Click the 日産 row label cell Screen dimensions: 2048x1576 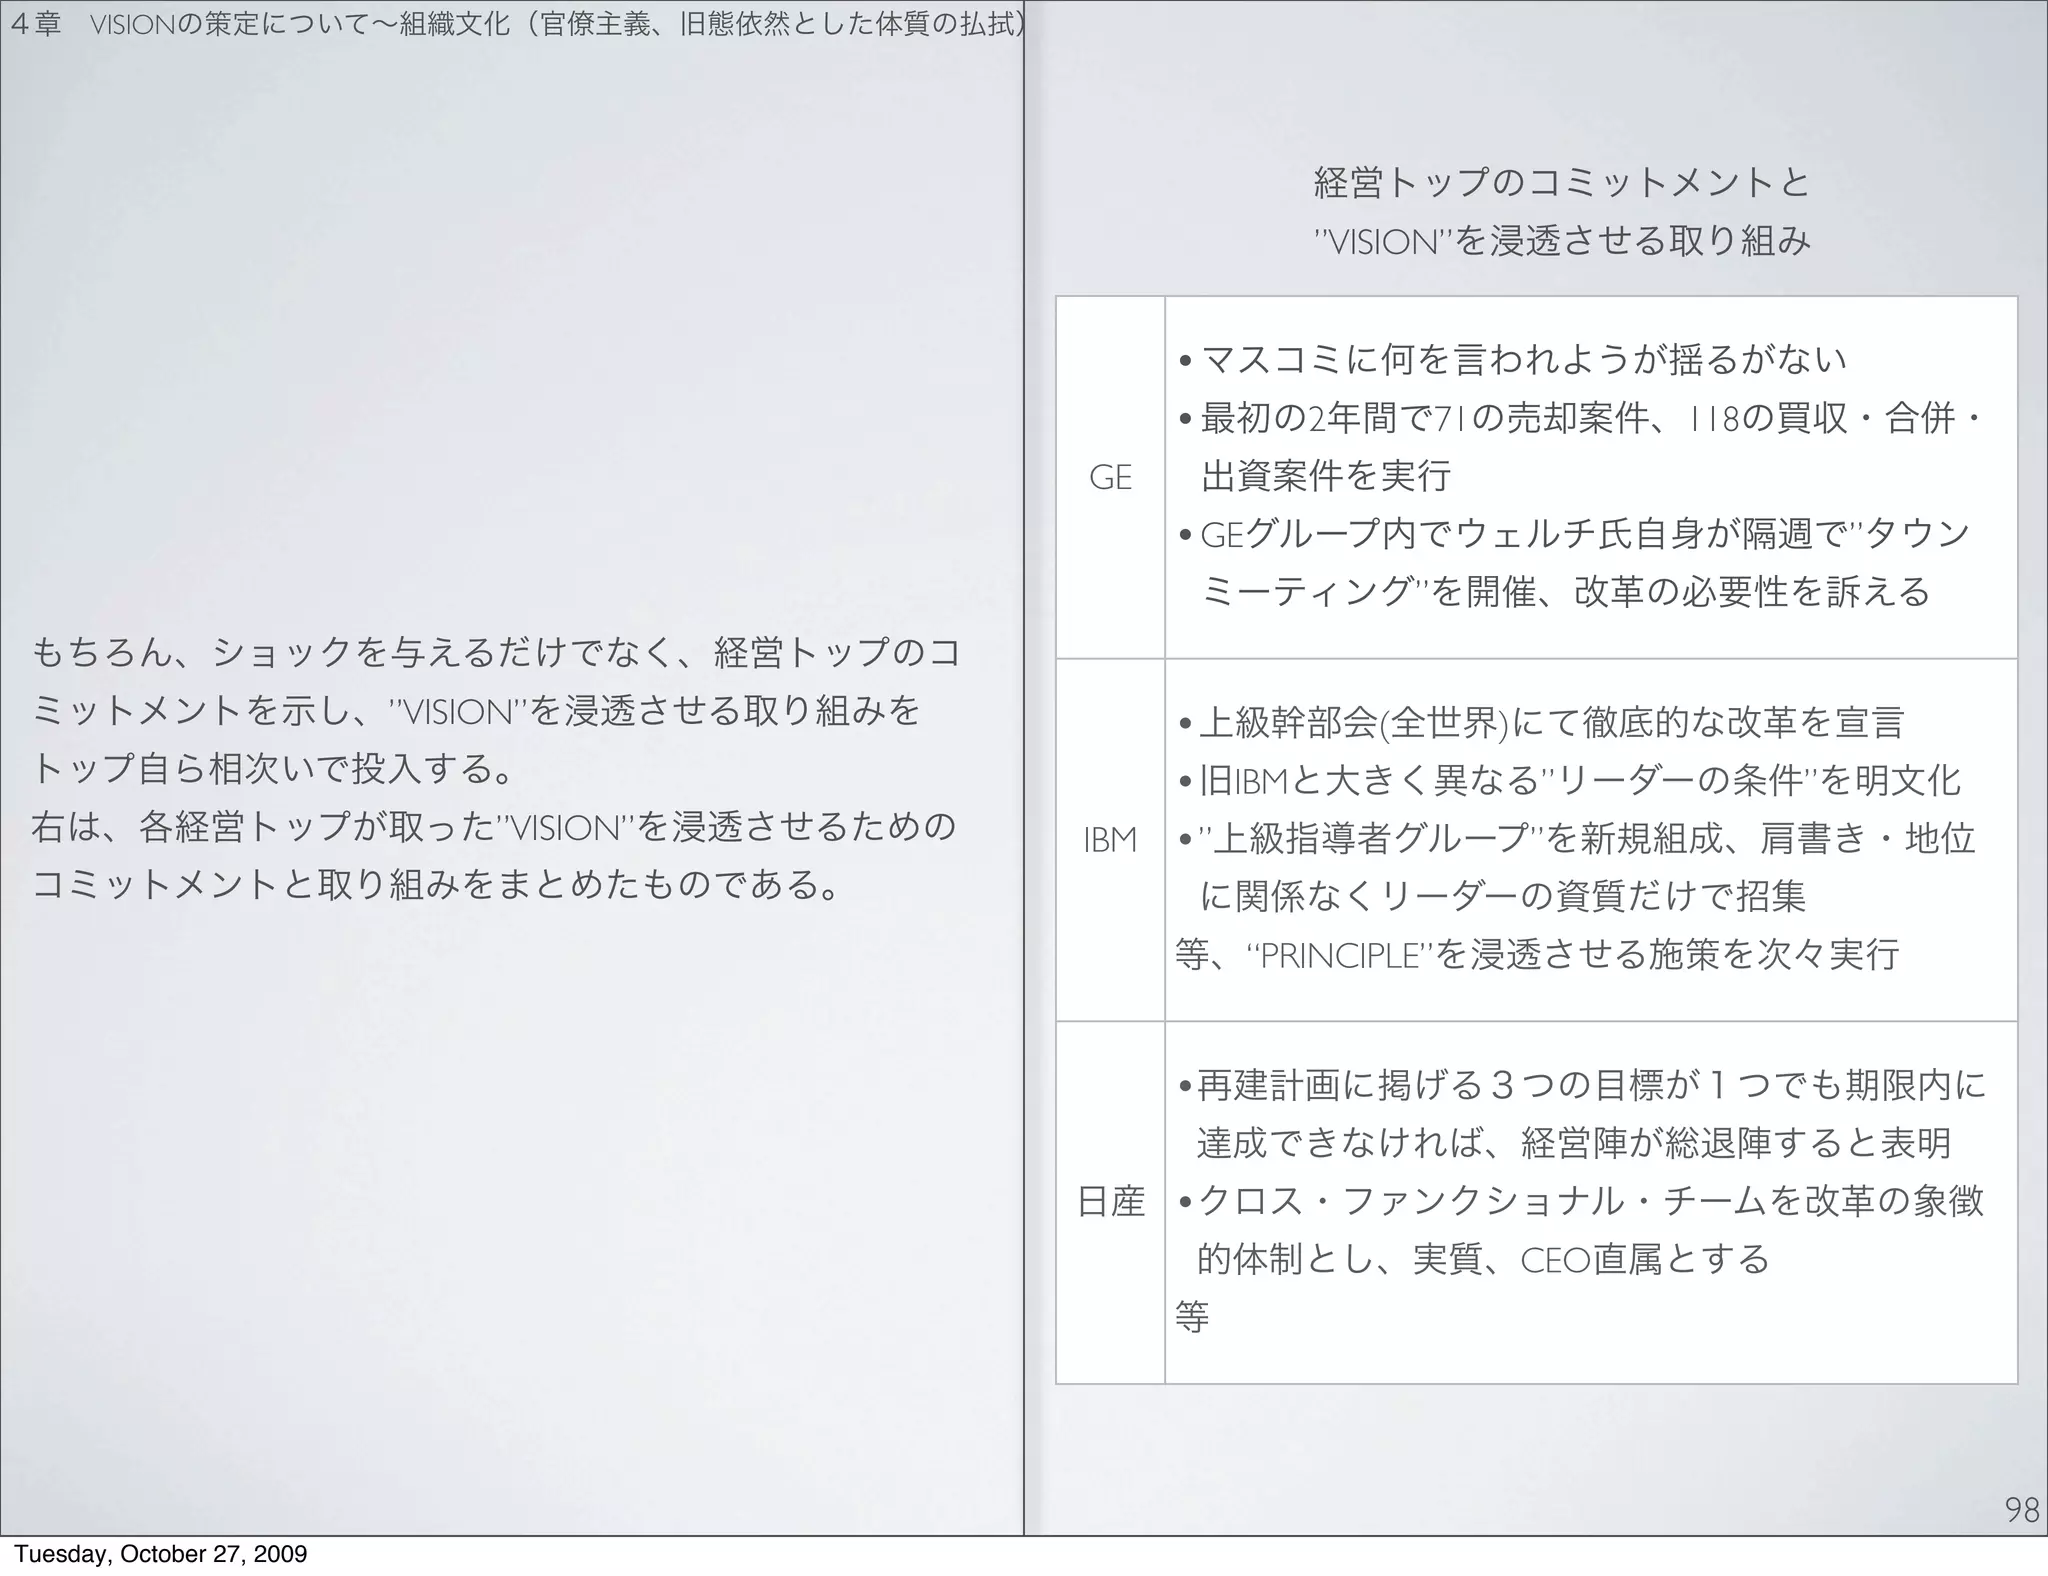1110,1201
